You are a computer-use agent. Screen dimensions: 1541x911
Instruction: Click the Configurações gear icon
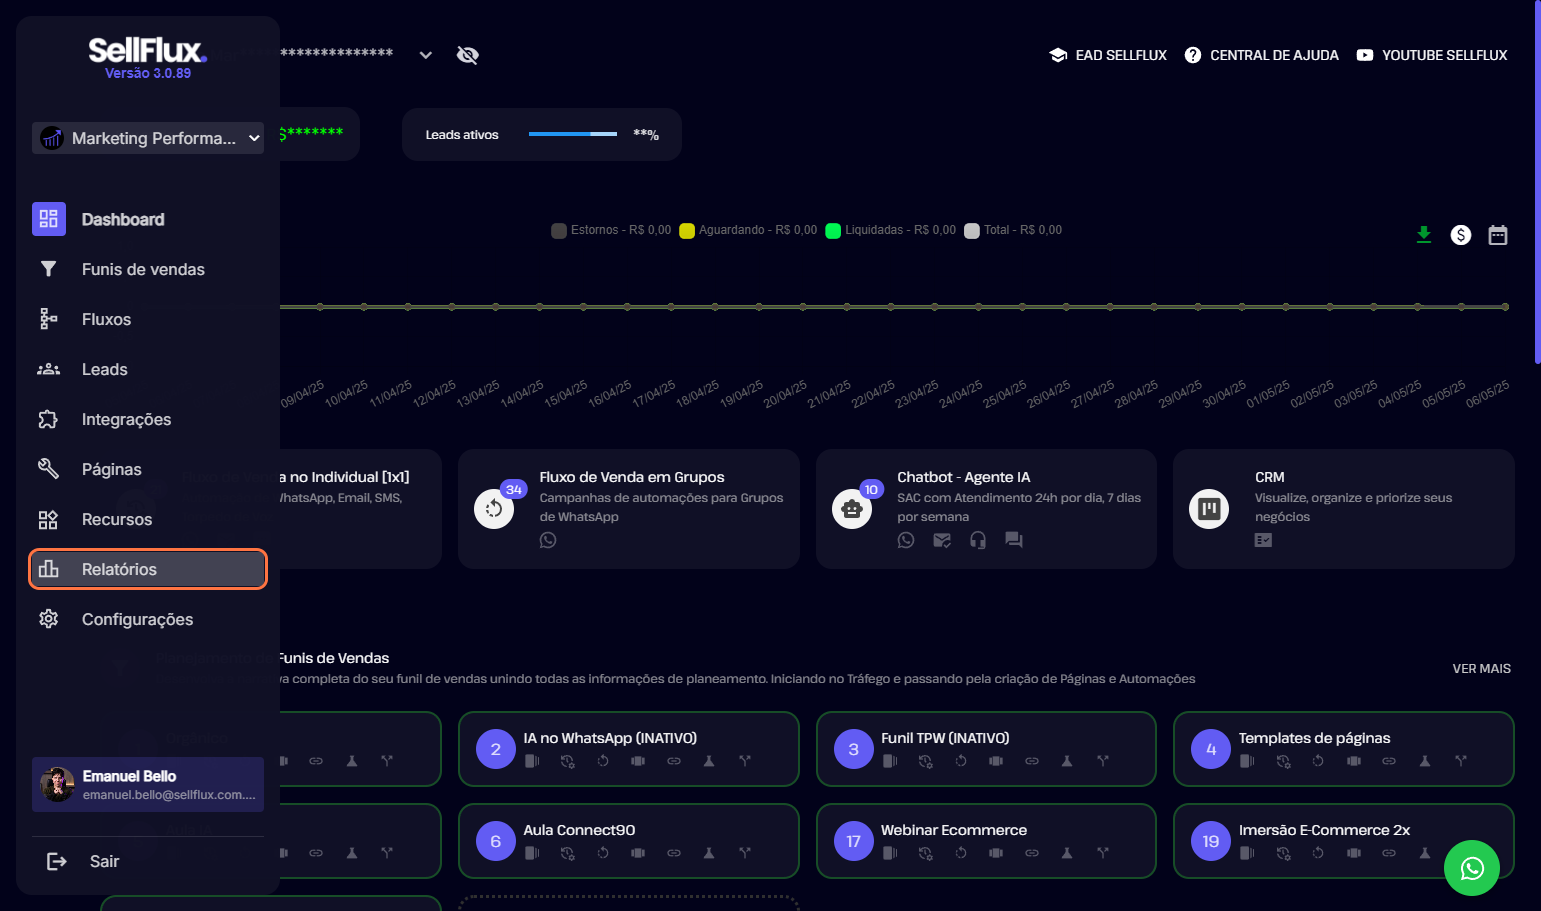[x=48, y=619]
